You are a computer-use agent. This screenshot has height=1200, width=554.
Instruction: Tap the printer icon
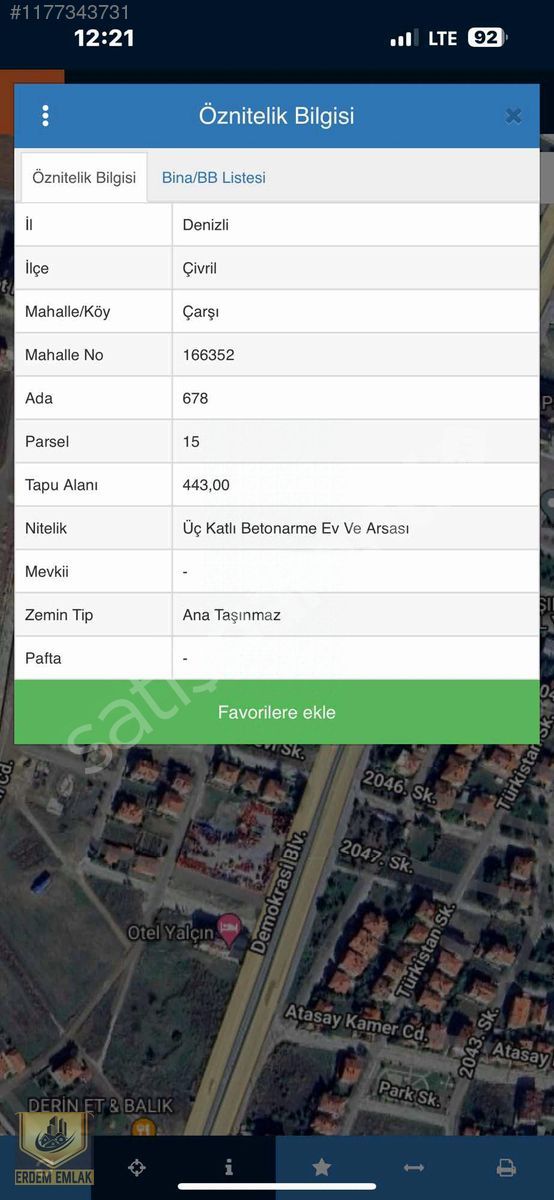point(506,1167)
